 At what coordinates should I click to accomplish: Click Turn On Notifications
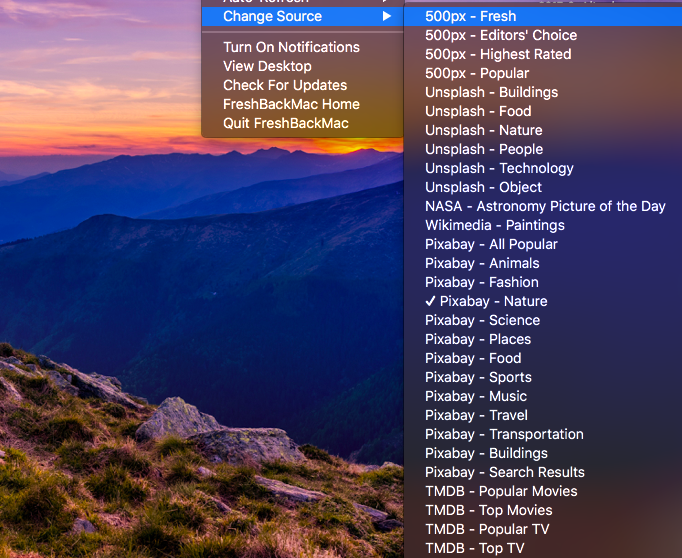click(291, 47)
